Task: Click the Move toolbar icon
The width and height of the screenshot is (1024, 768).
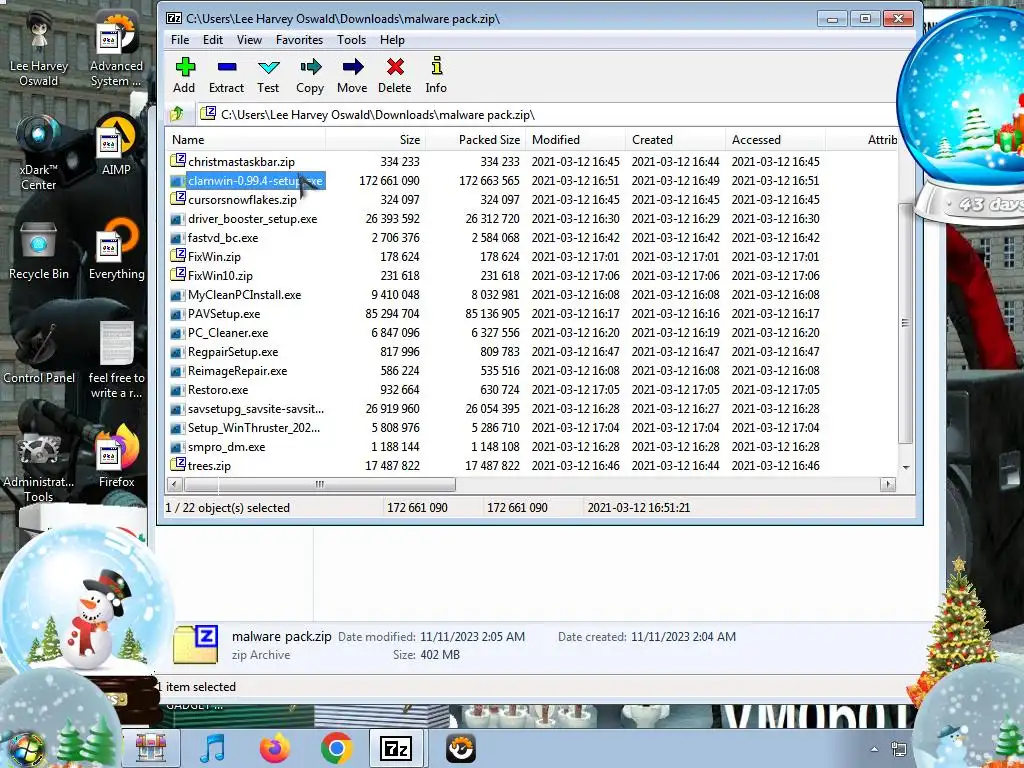Action: coord(353,67)
